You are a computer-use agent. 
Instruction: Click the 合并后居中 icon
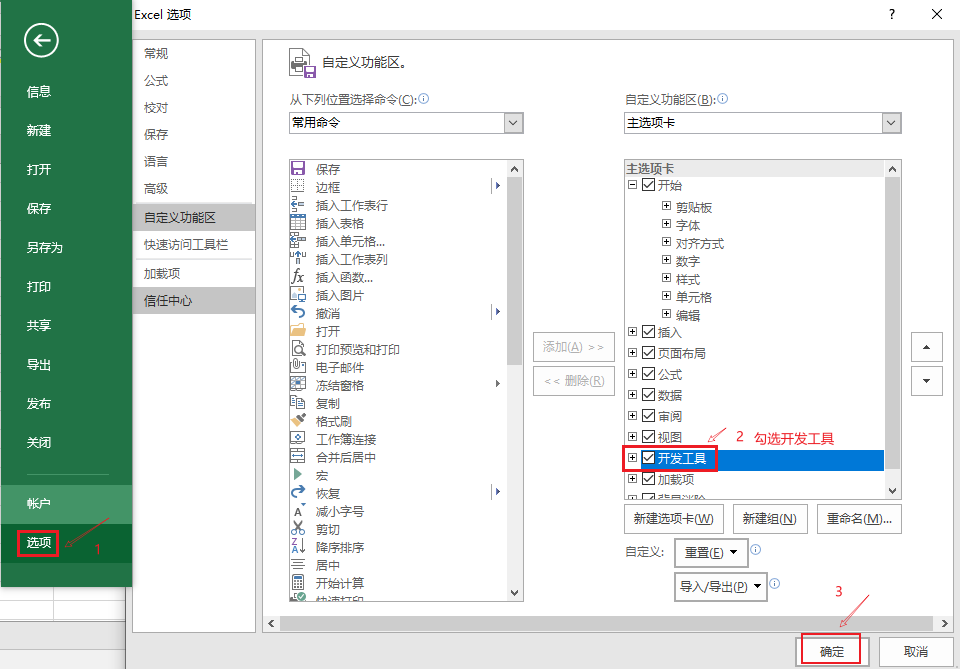(x=298, y=456)
